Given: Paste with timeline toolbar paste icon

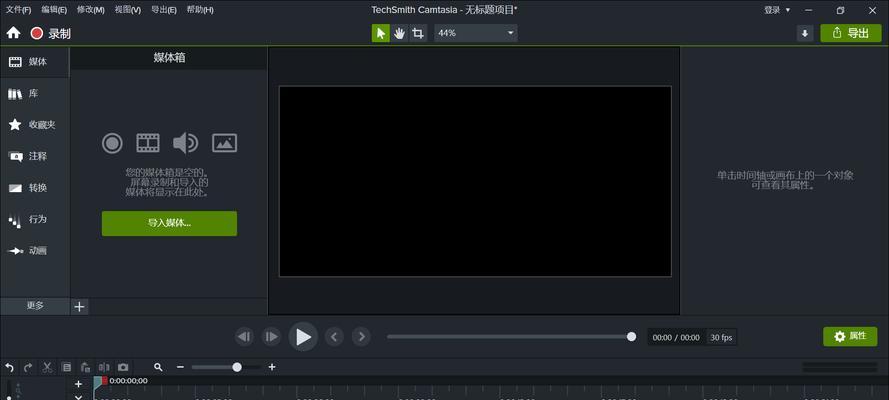Looking at the screenshot, I should 86,368.
